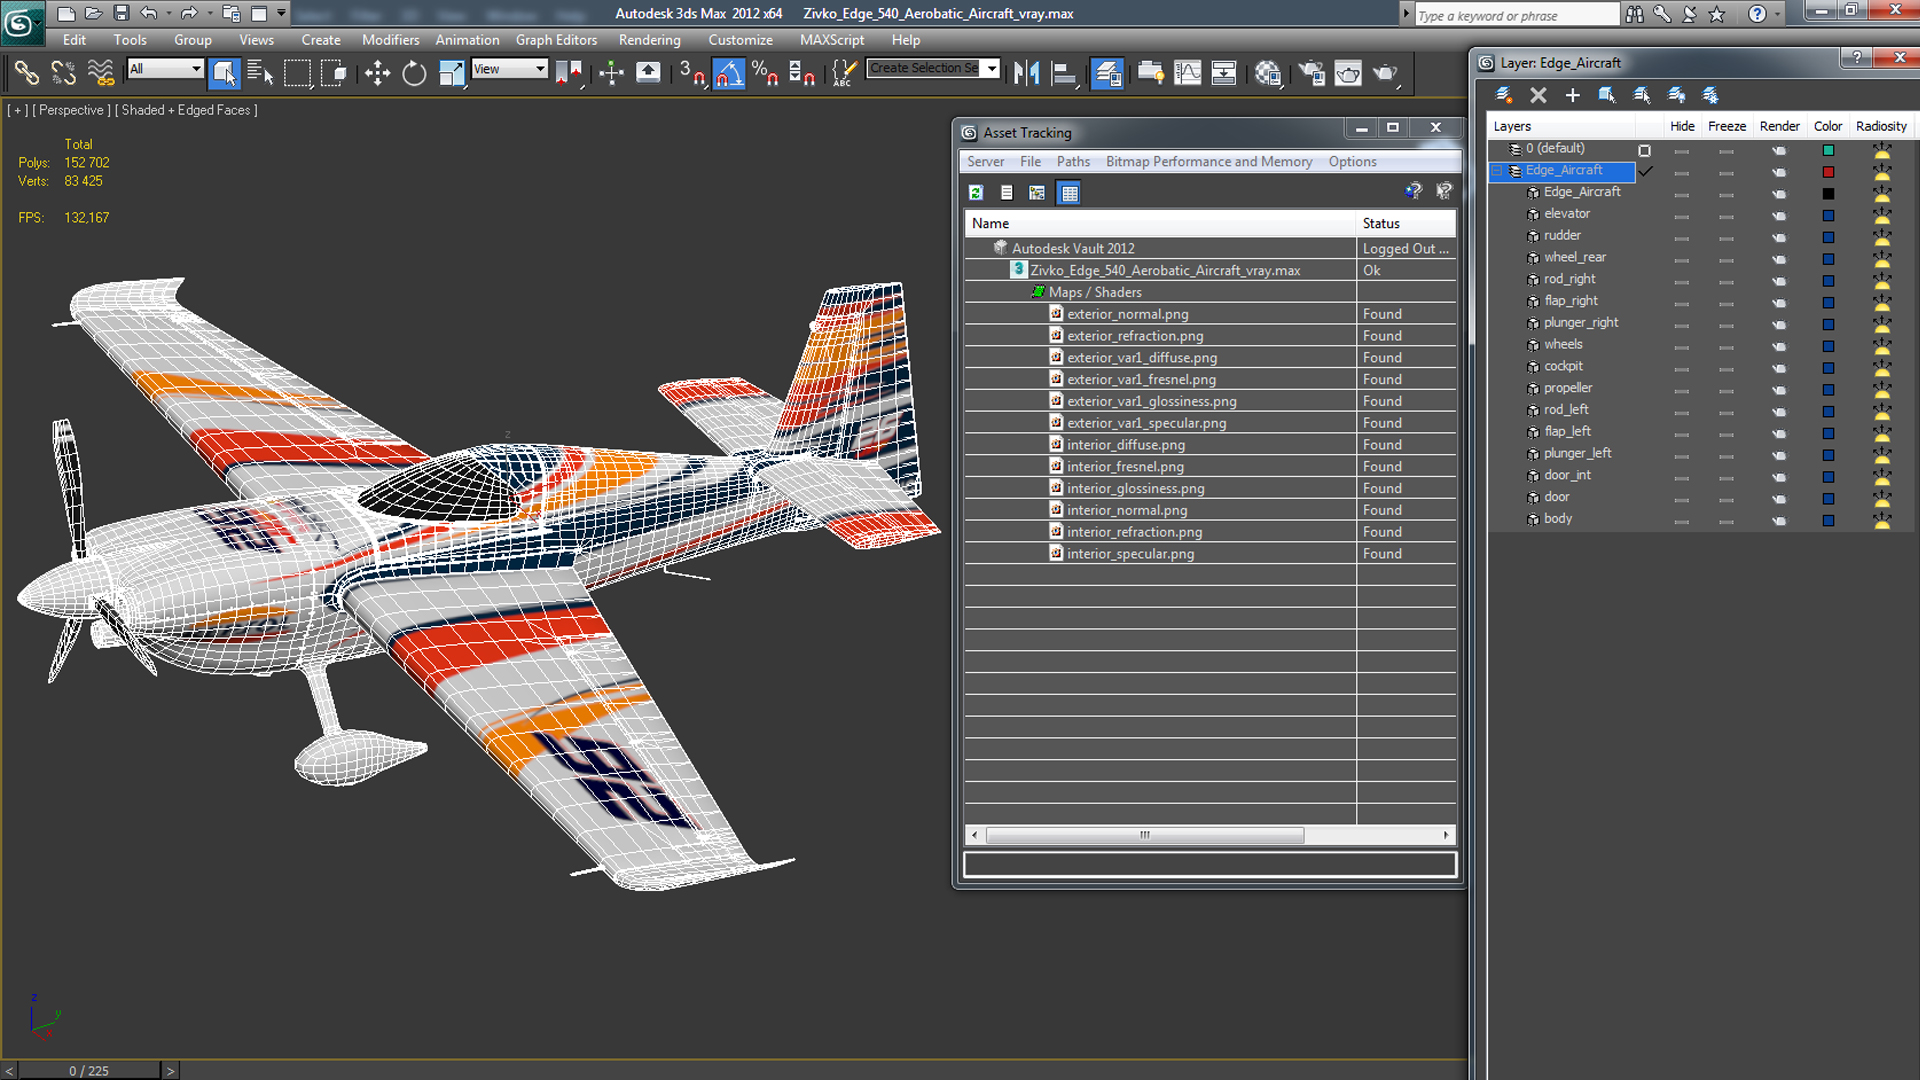Viewport: 1920px width, 1080px height.
Task: Drag the Asset Tracking horizontal scrollbar
Action: (x=1143, y=833)
